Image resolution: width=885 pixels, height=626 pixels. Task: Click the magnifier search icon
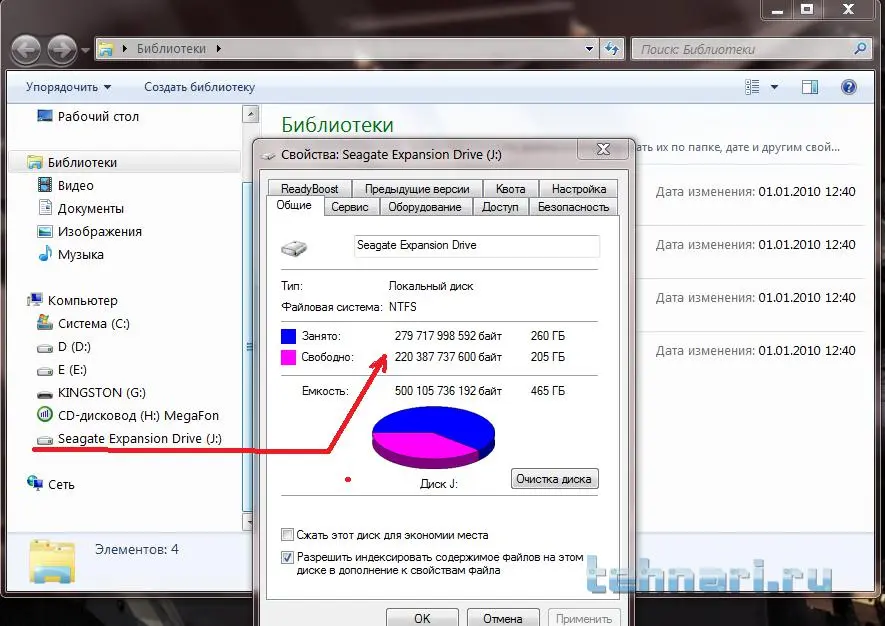[860, 49]
